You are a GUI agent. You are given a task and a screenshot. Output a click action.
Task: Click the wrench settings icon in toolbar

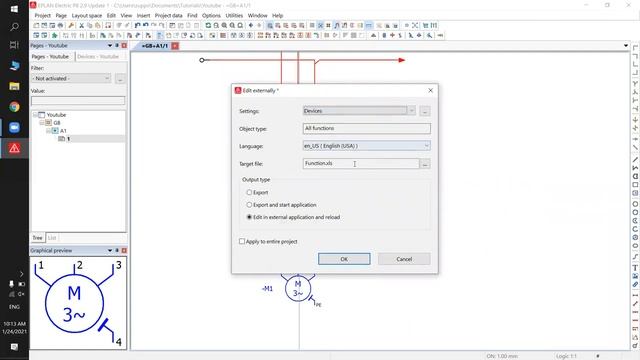coord(71,25)
